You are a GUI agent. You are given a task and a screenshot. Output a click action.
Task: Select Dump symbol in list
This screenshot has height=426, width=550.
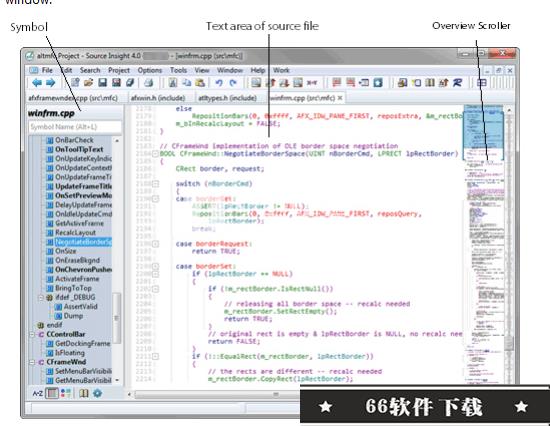pos(73,315)
